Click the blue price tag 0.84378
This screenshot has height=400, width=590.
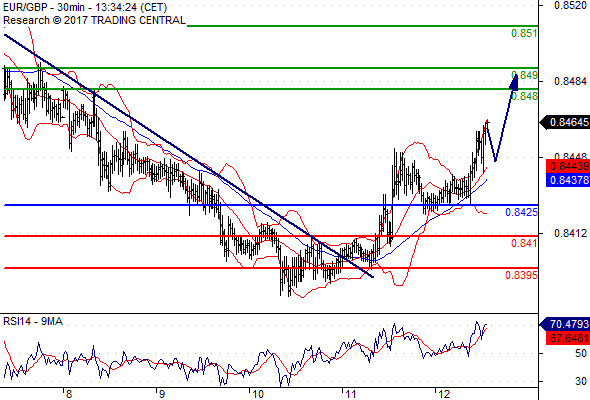[568, 180]
